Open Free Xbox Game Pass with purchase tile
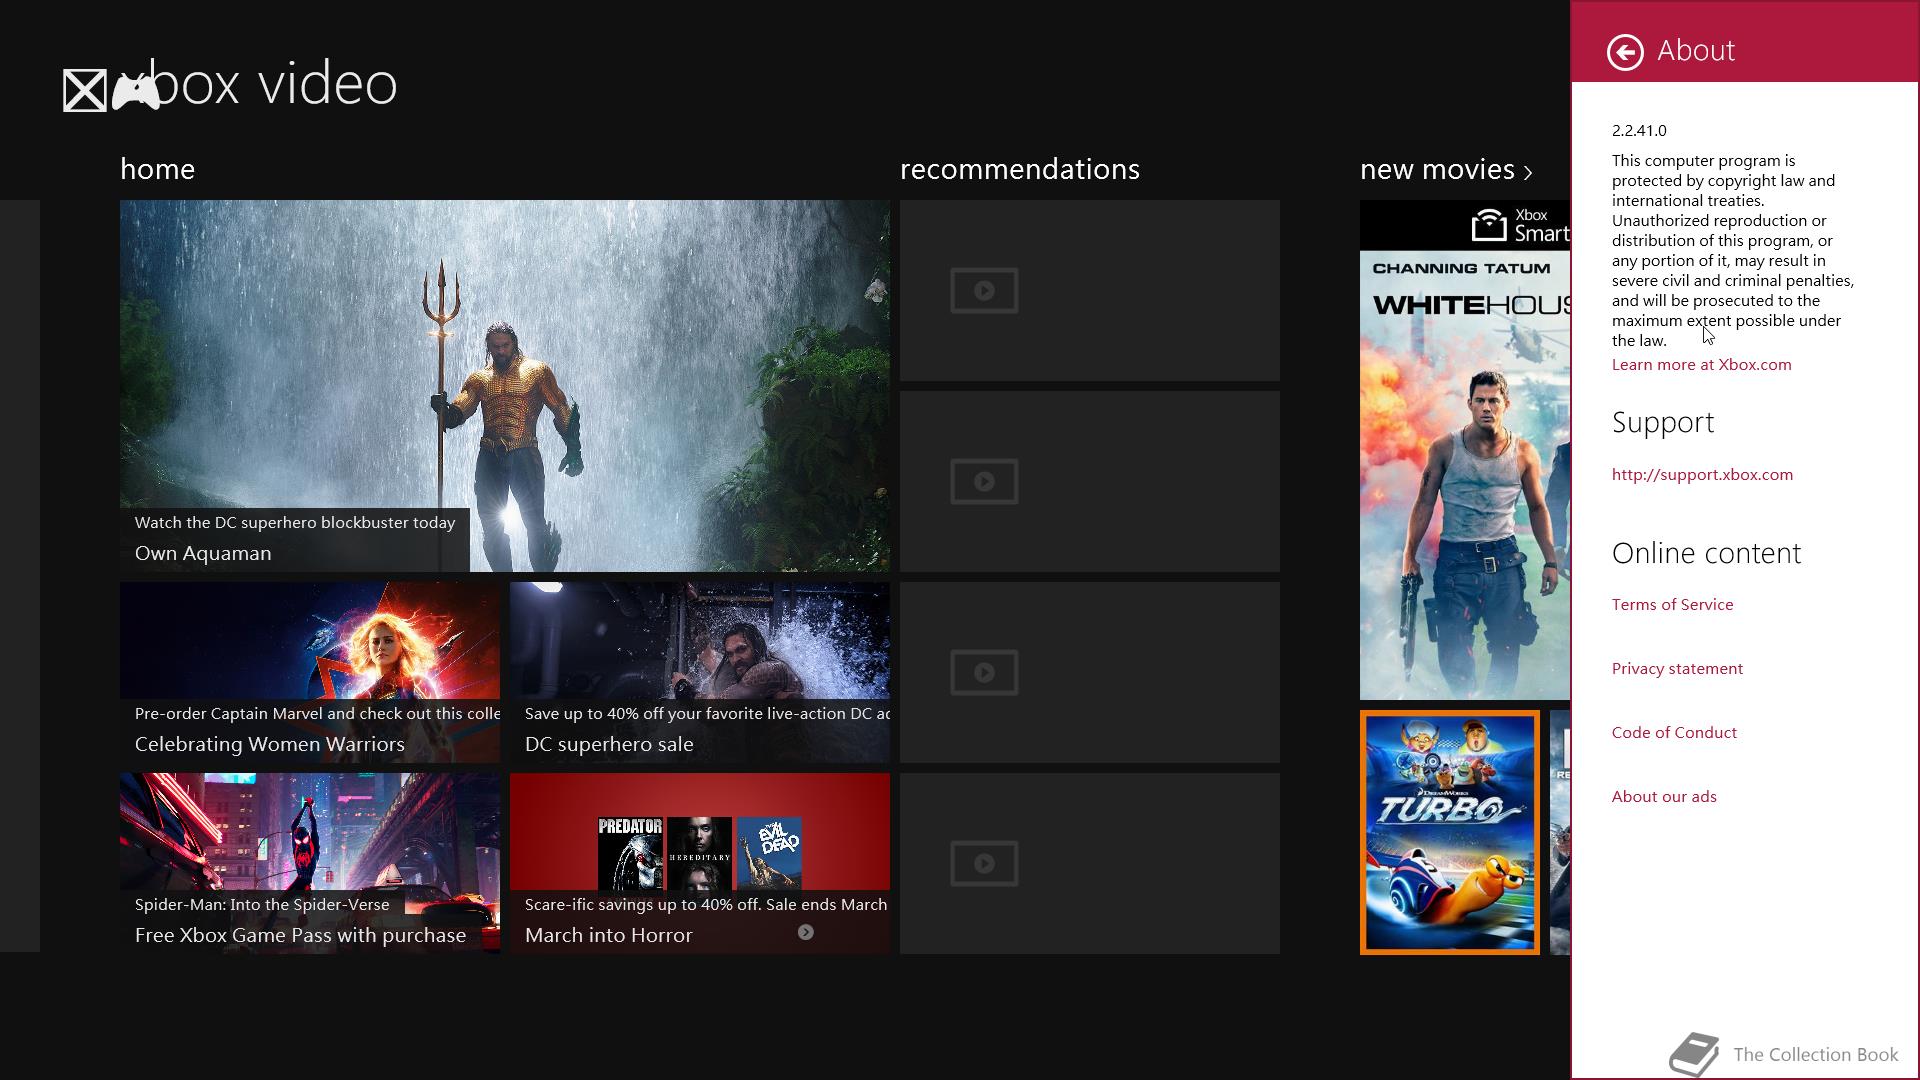 310,863
